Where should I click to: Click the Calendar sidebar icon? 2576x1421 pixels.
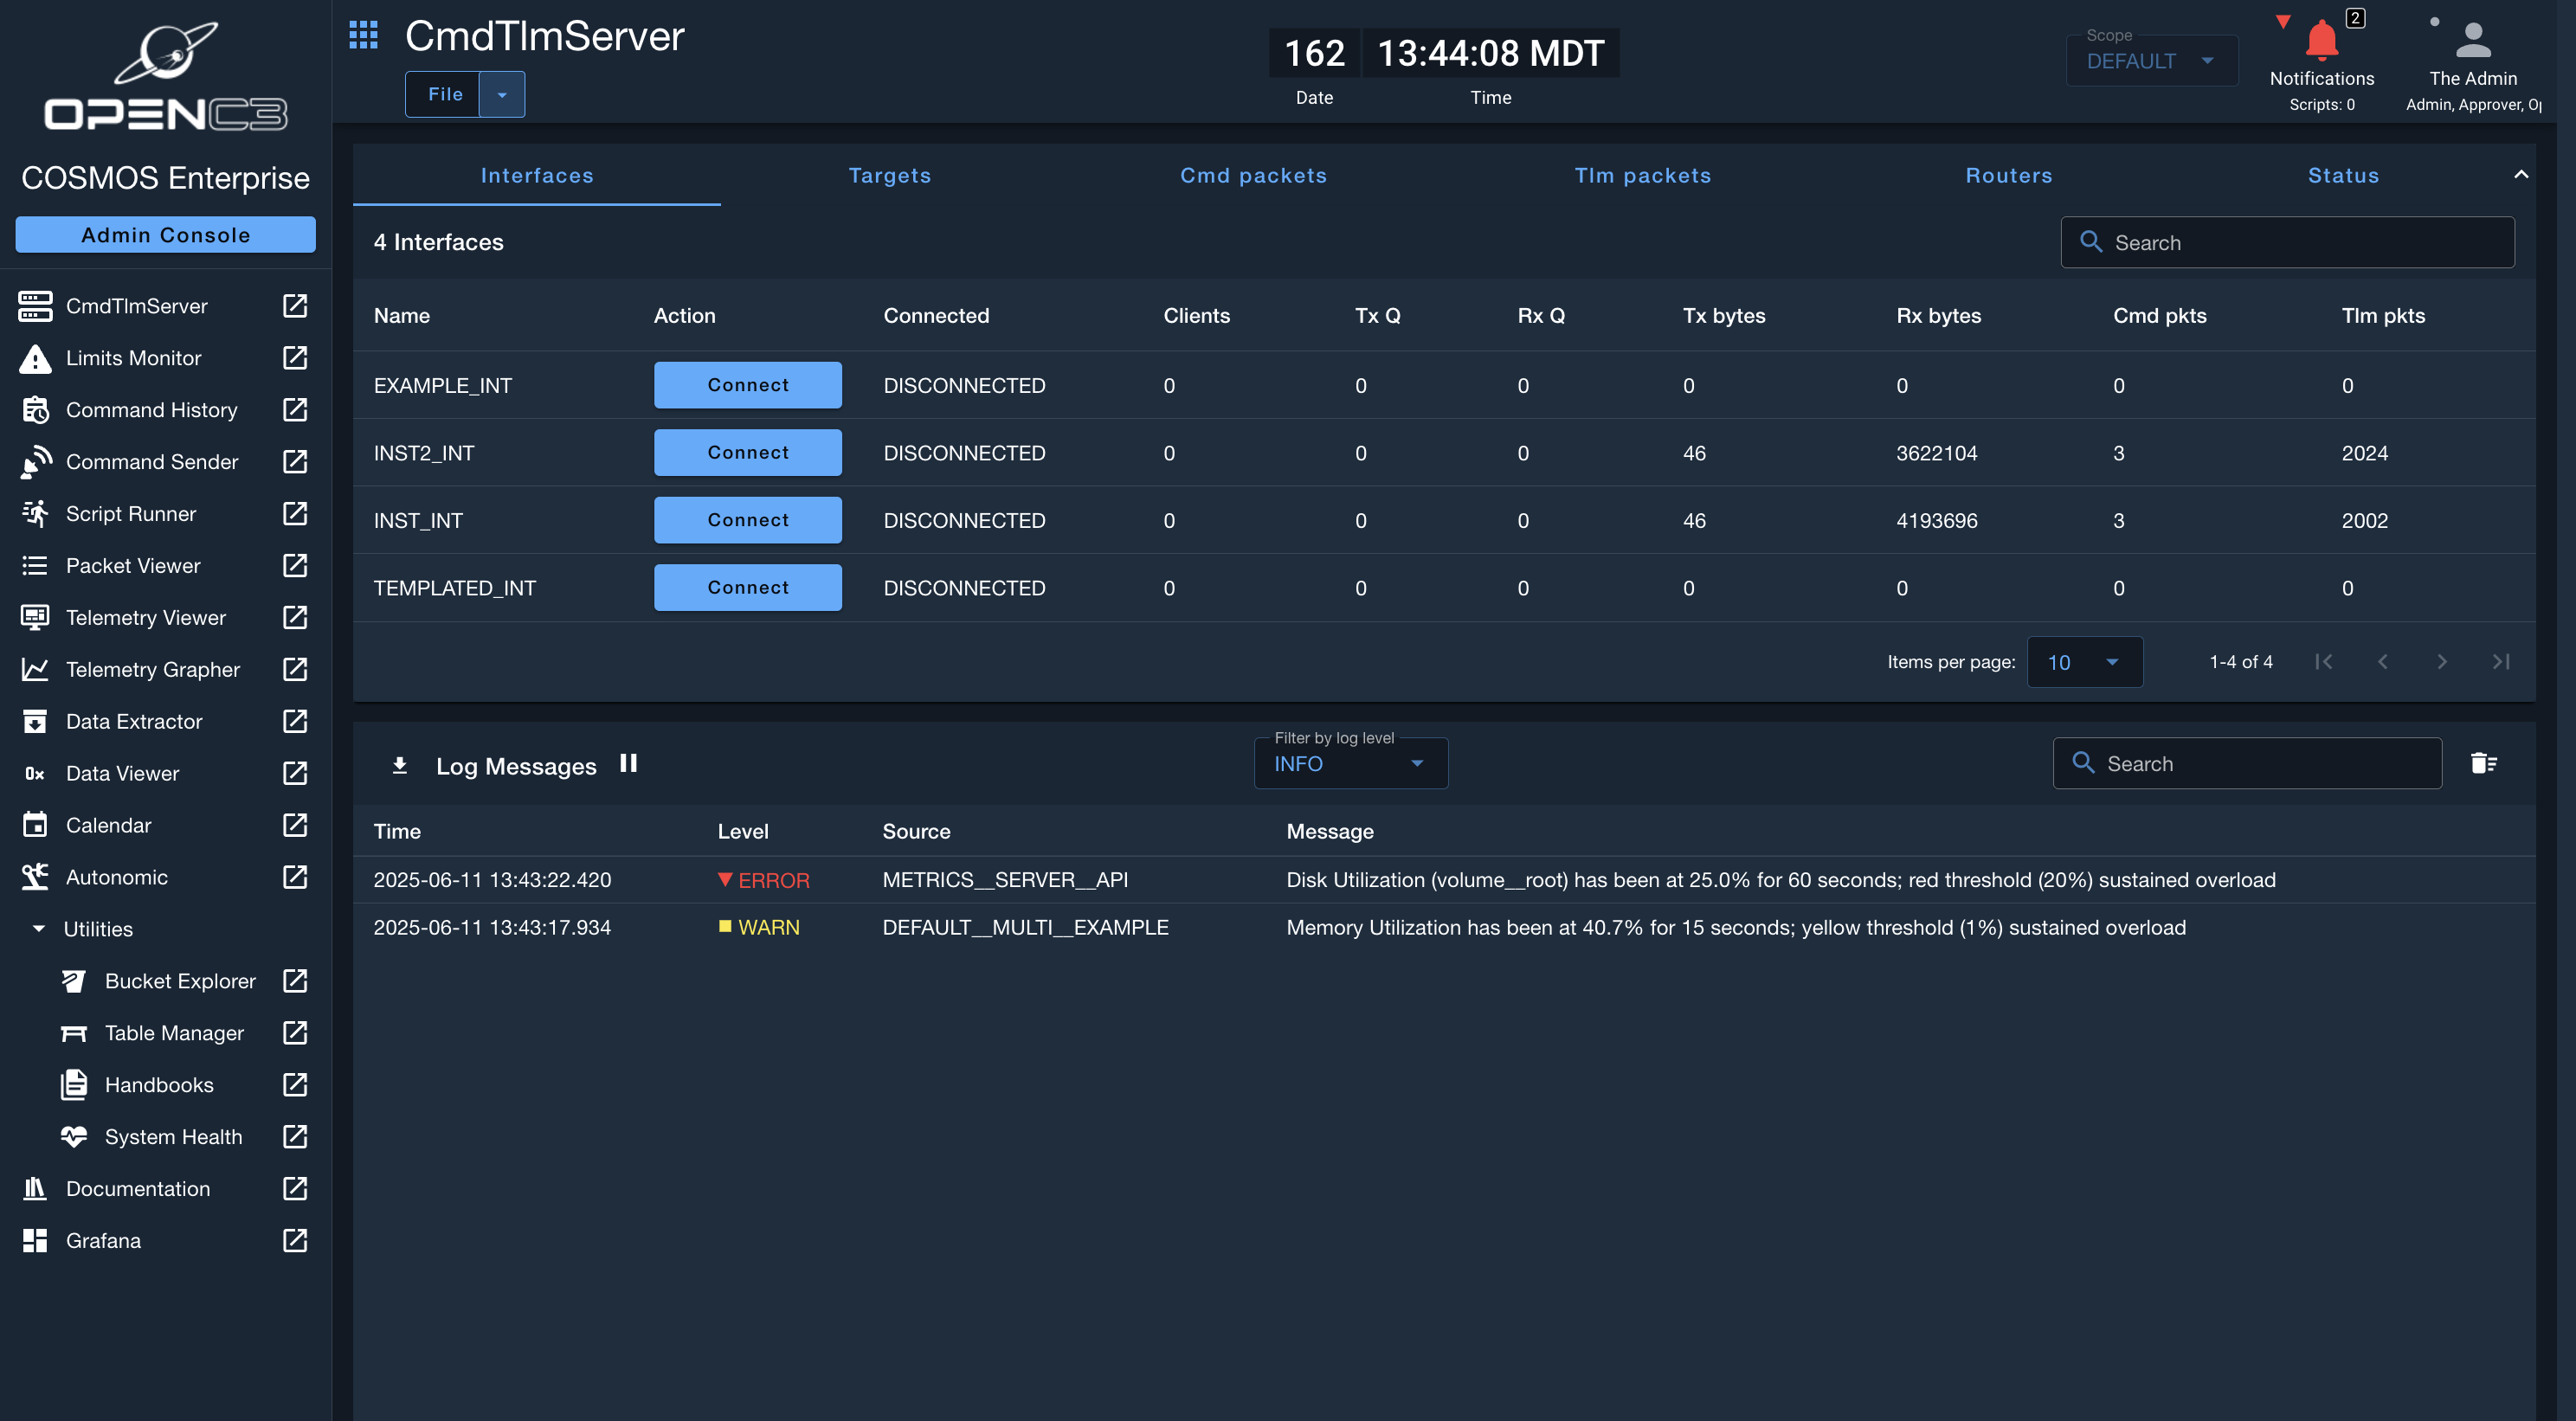click(35, 826)
